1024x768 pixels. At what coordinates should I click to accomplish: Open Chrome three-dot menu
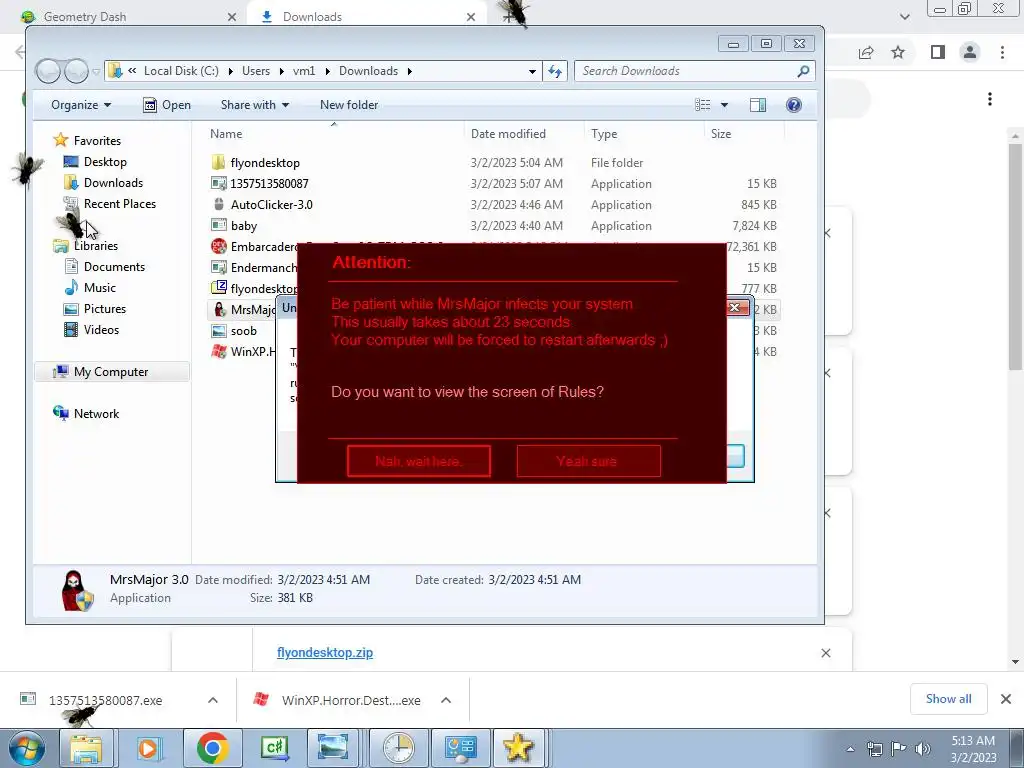coord(1002,52)
